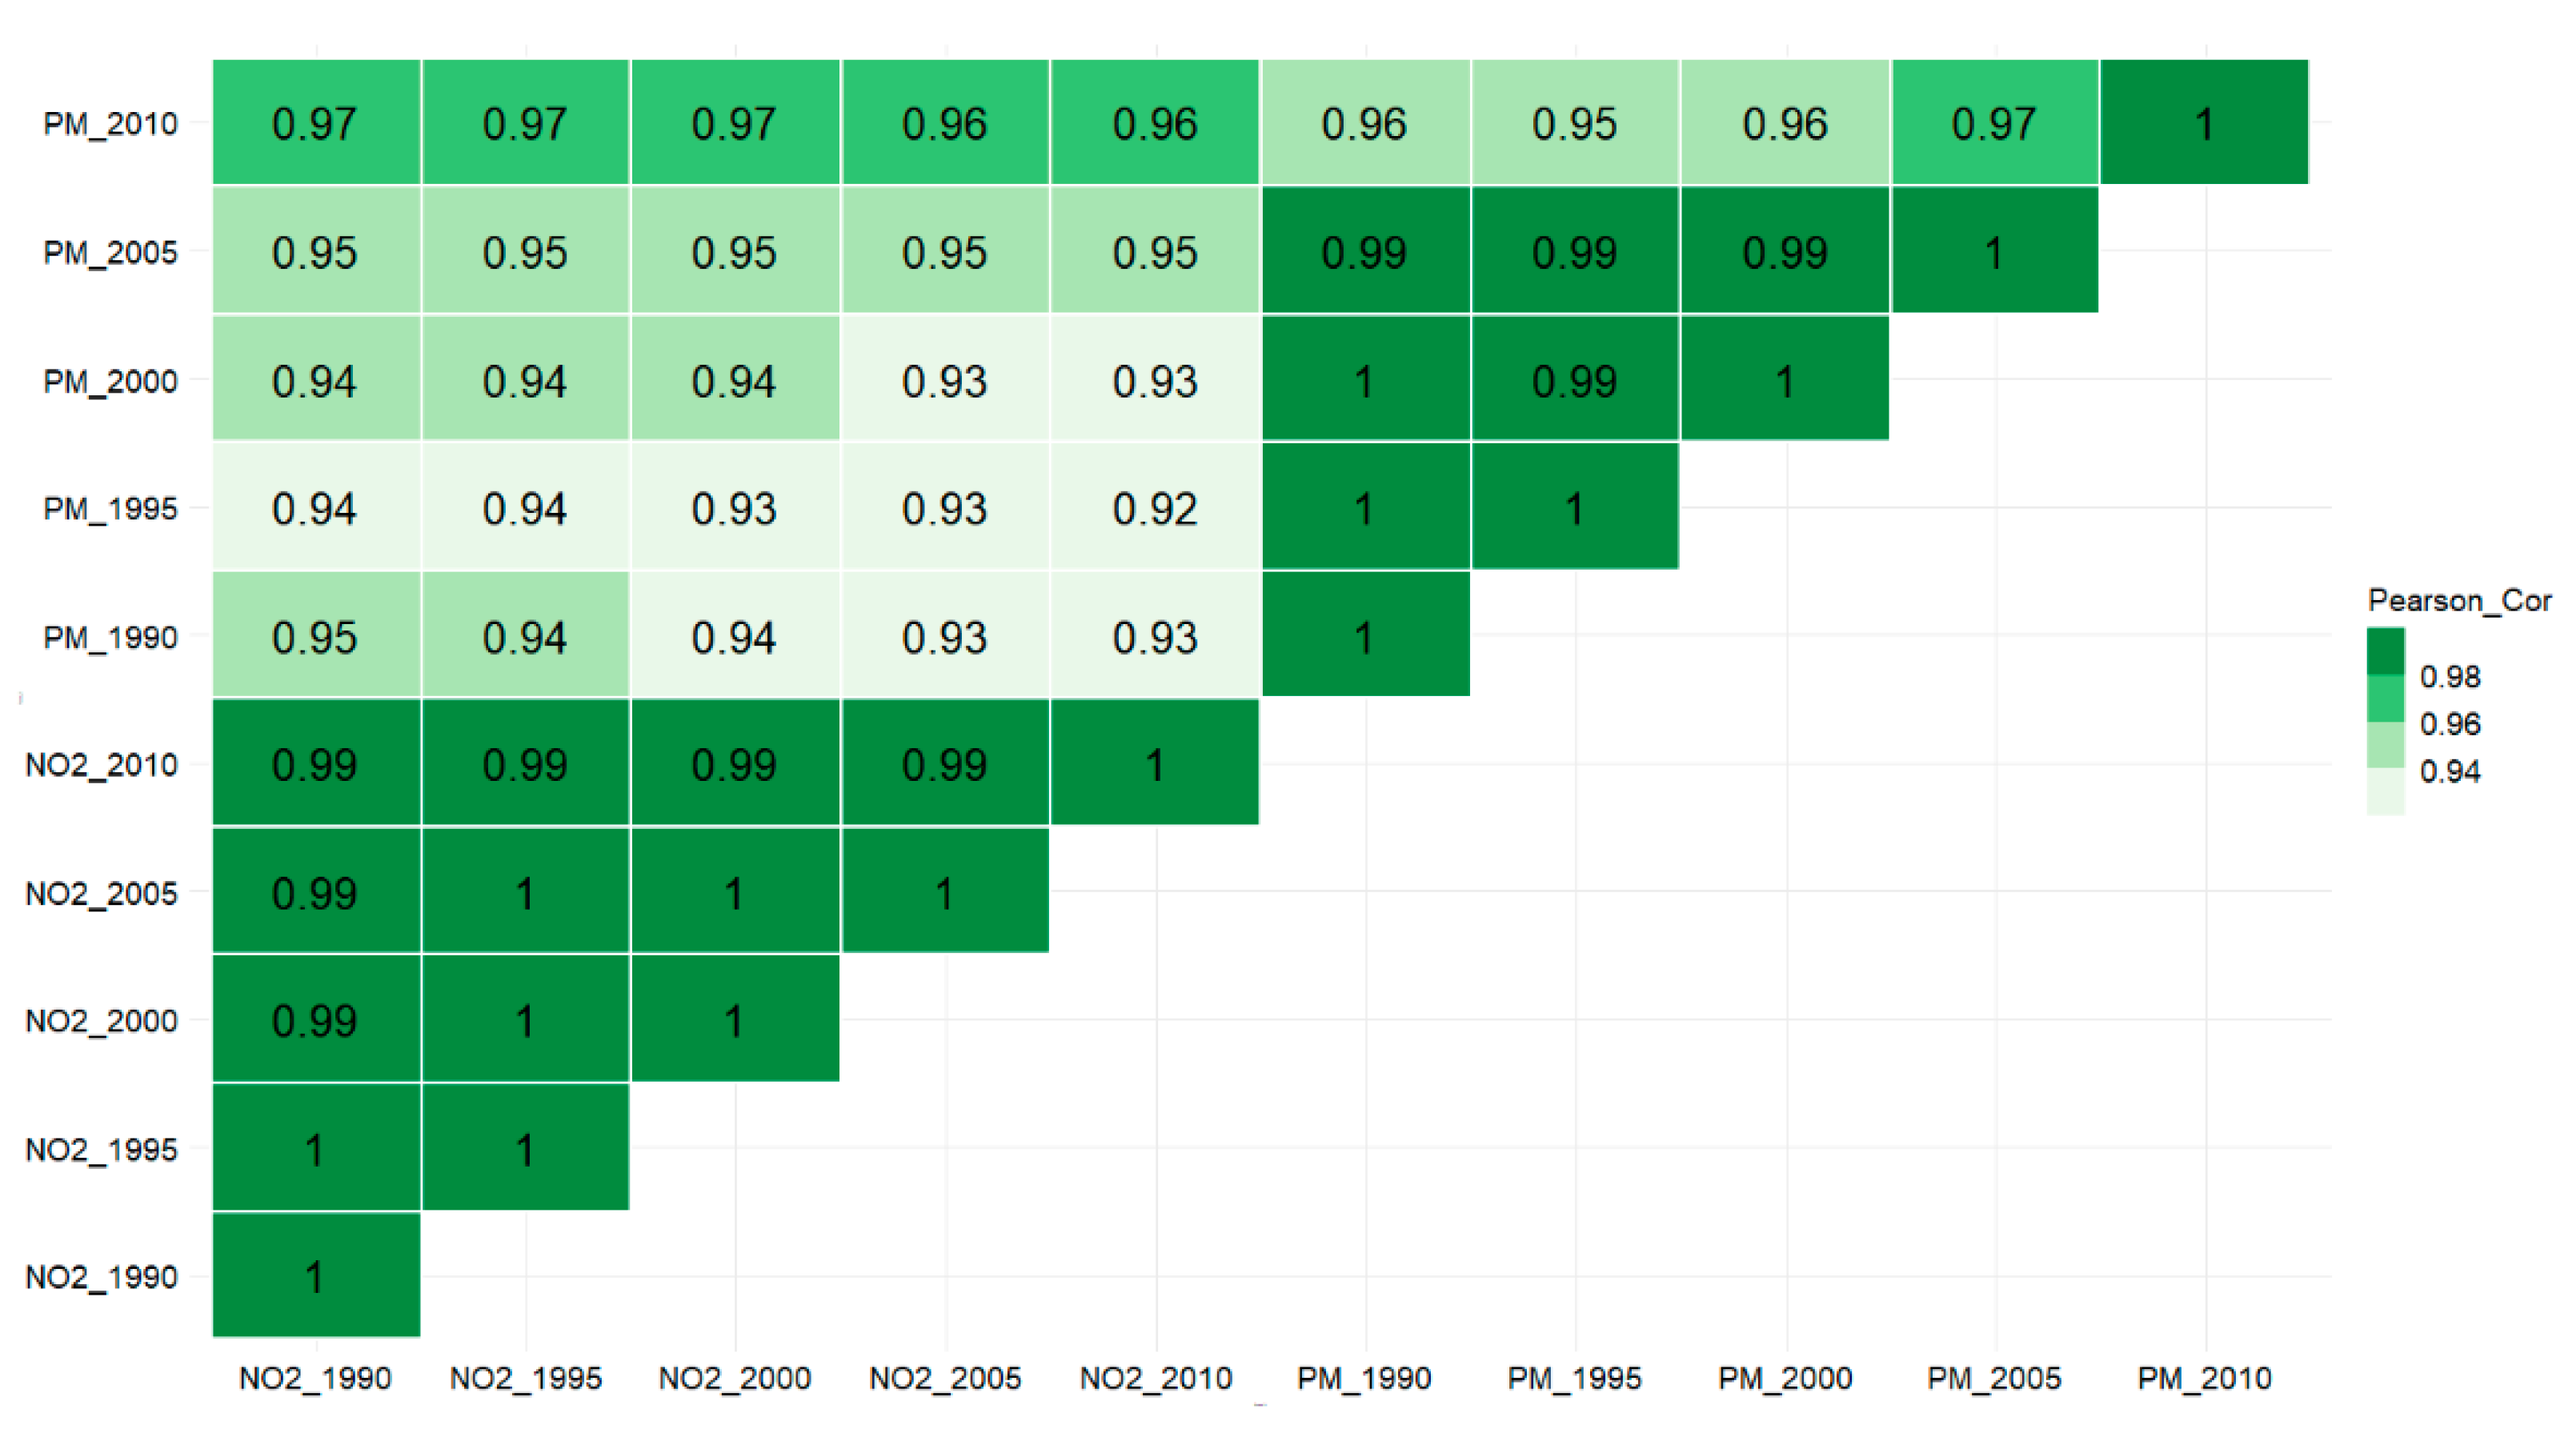Image resolution: width=2576 pixels, height=1449 pixels.
Task: Click the PM_1990 row, NO2_1990 column cell
Action: (316, 637)
